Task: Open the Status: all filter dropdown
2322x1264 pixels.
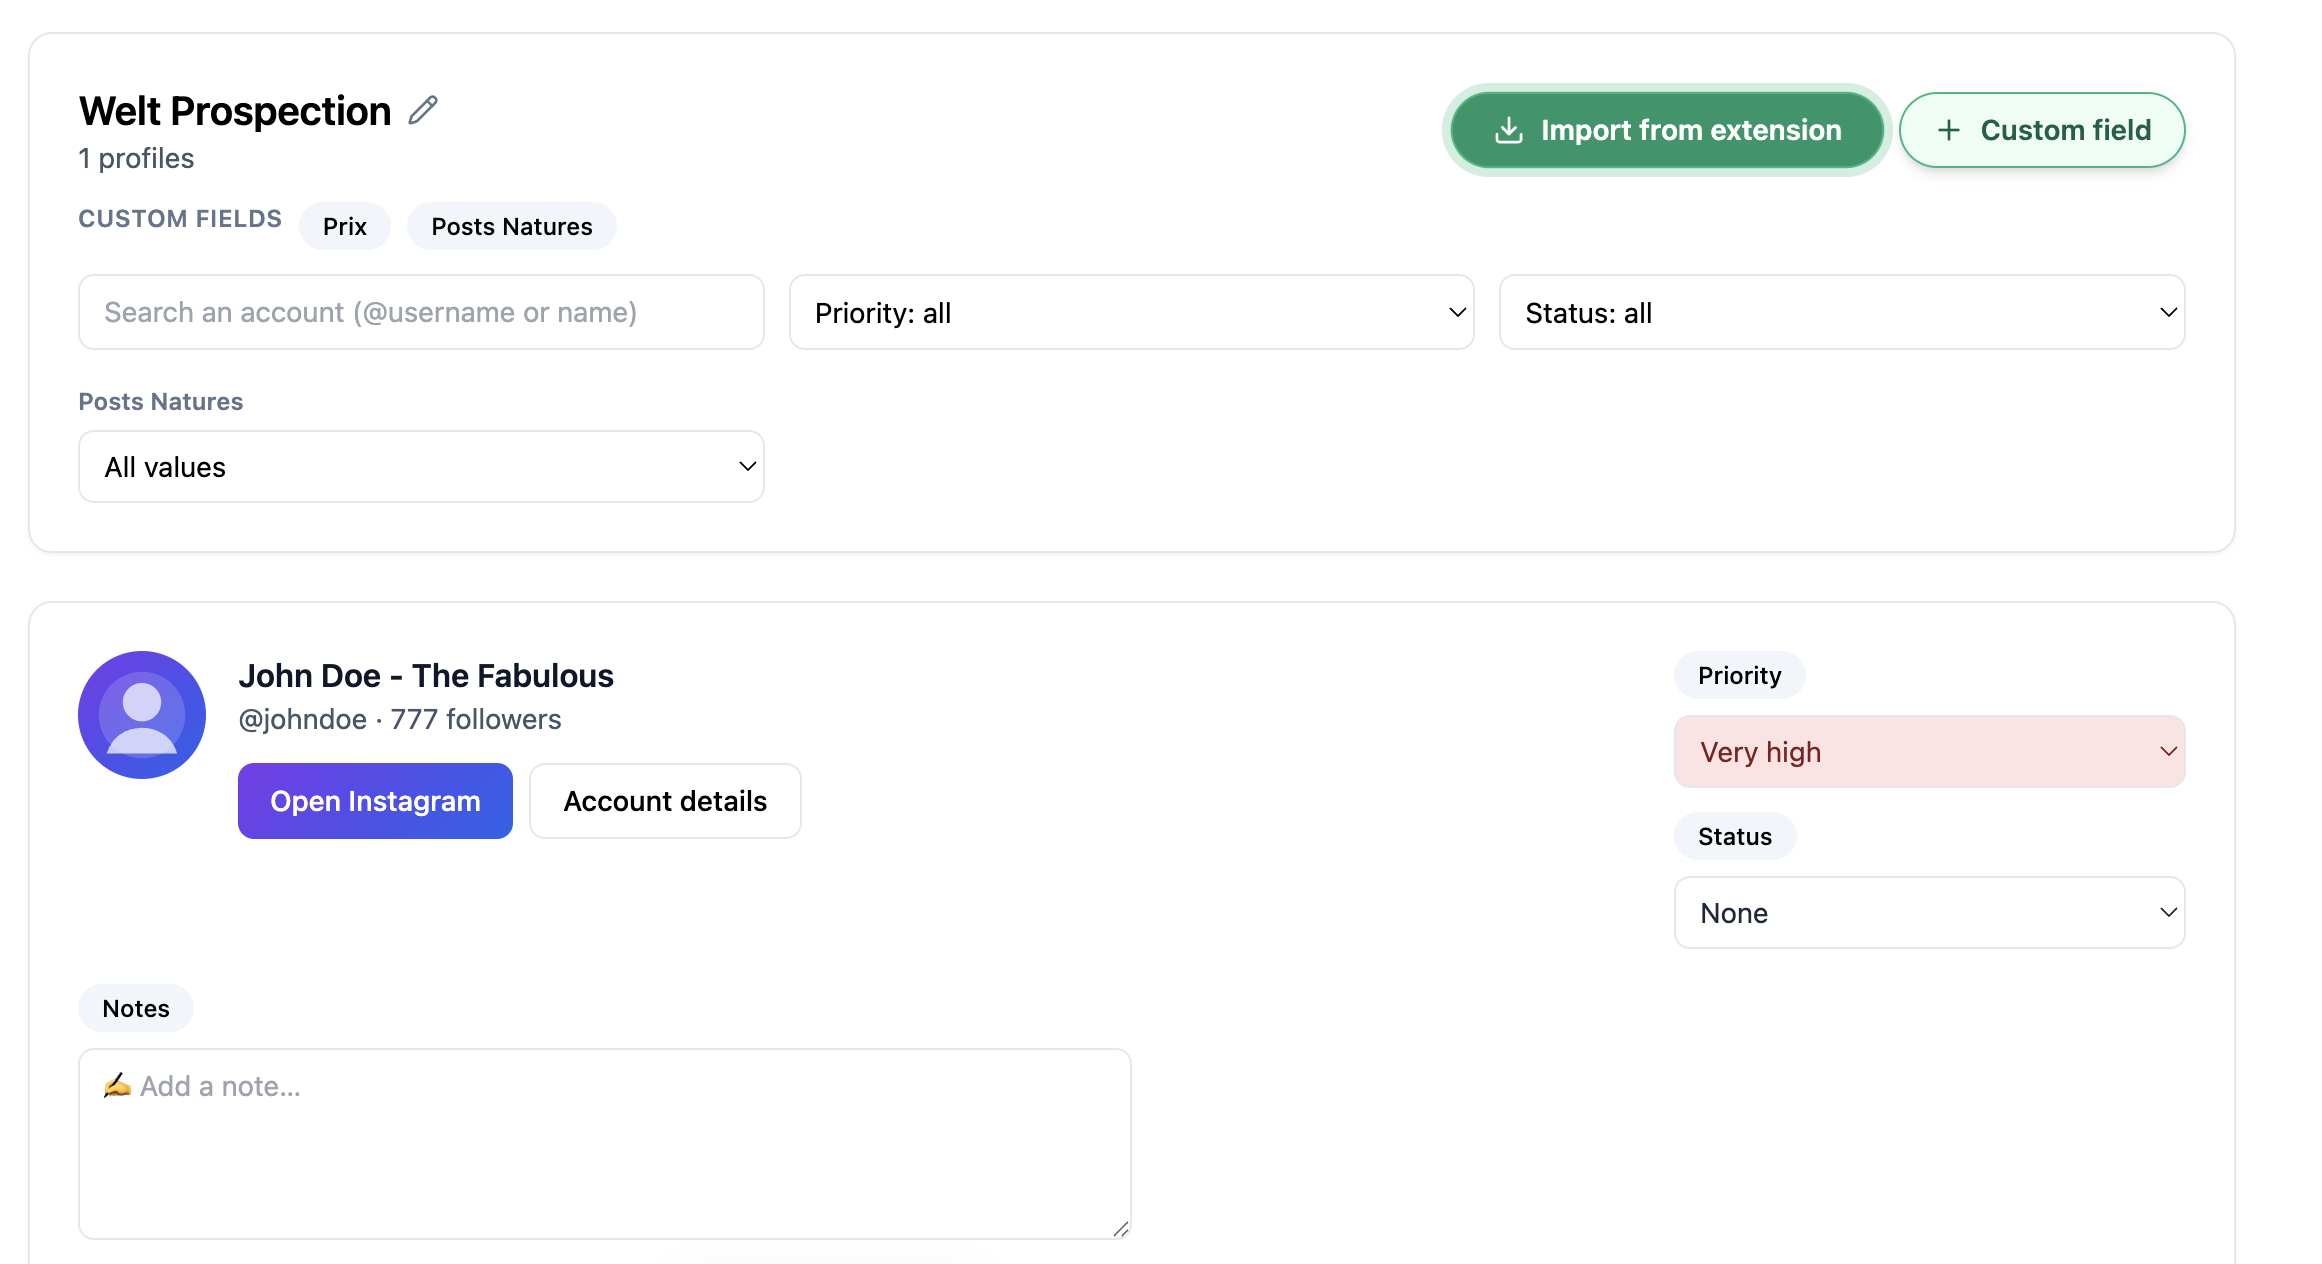Action: [x=1840, y=312]
